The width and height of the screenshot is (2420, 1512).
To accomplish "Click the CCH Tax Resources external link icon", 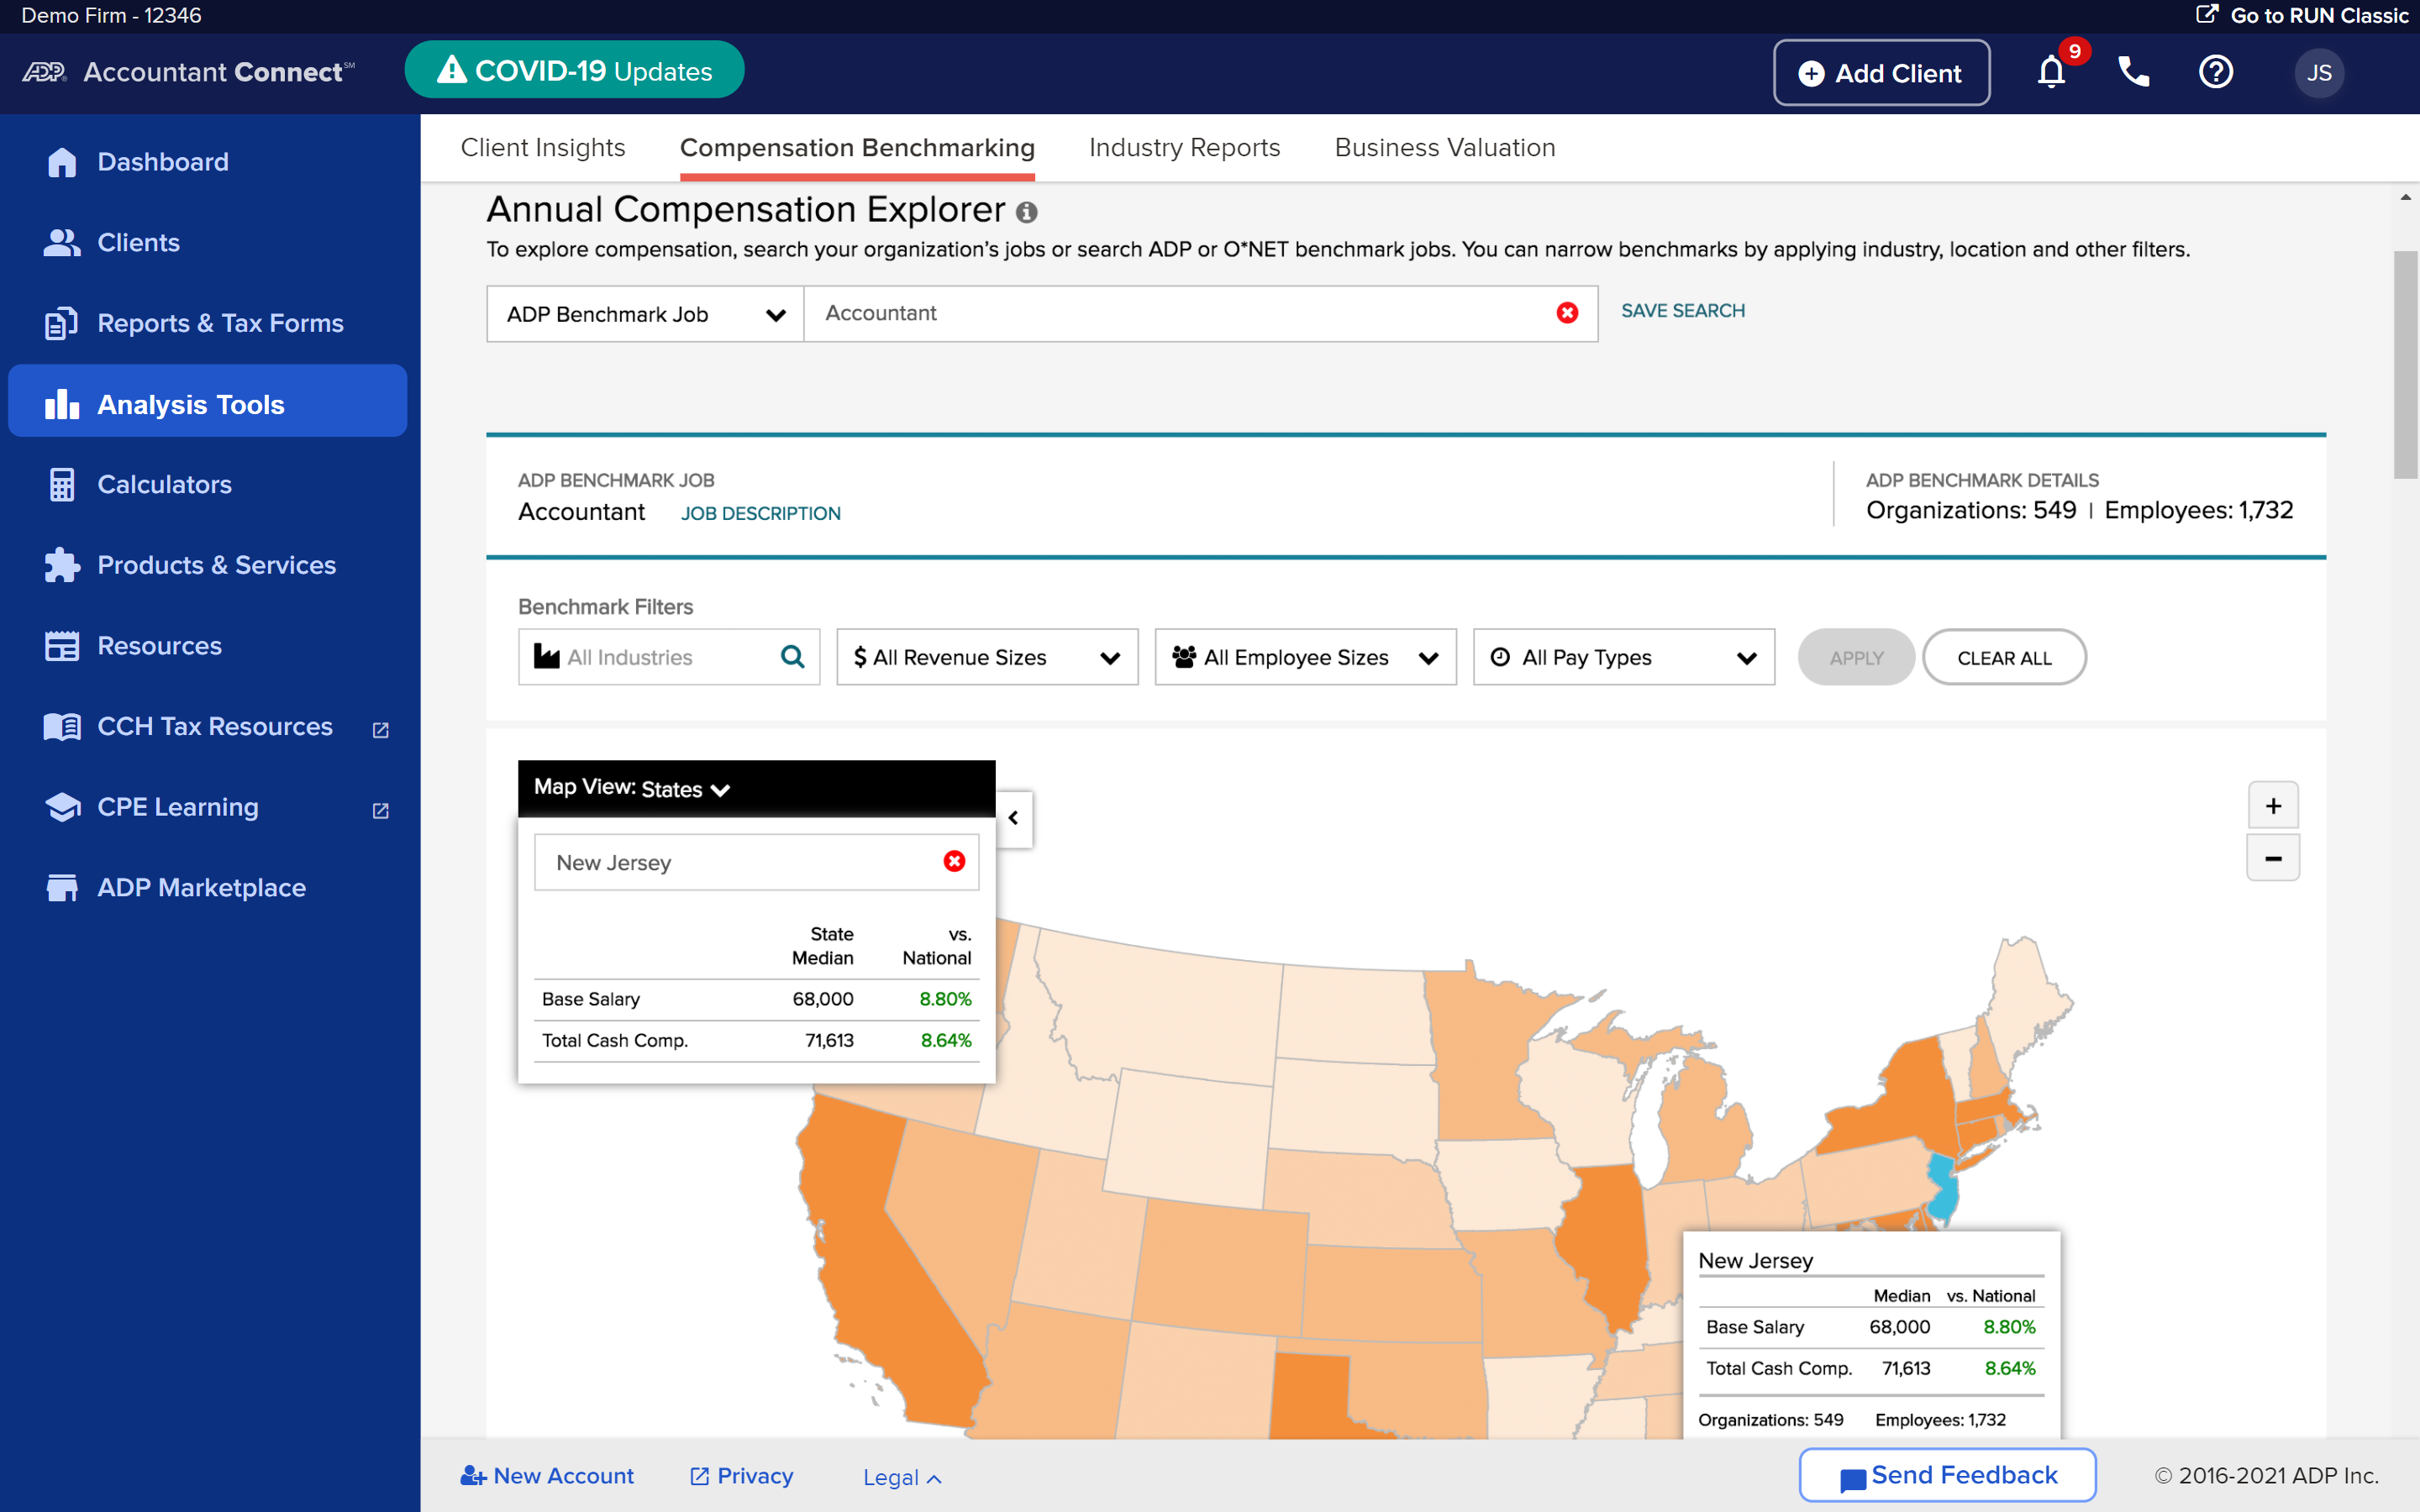I will click(x=380, y=730).
